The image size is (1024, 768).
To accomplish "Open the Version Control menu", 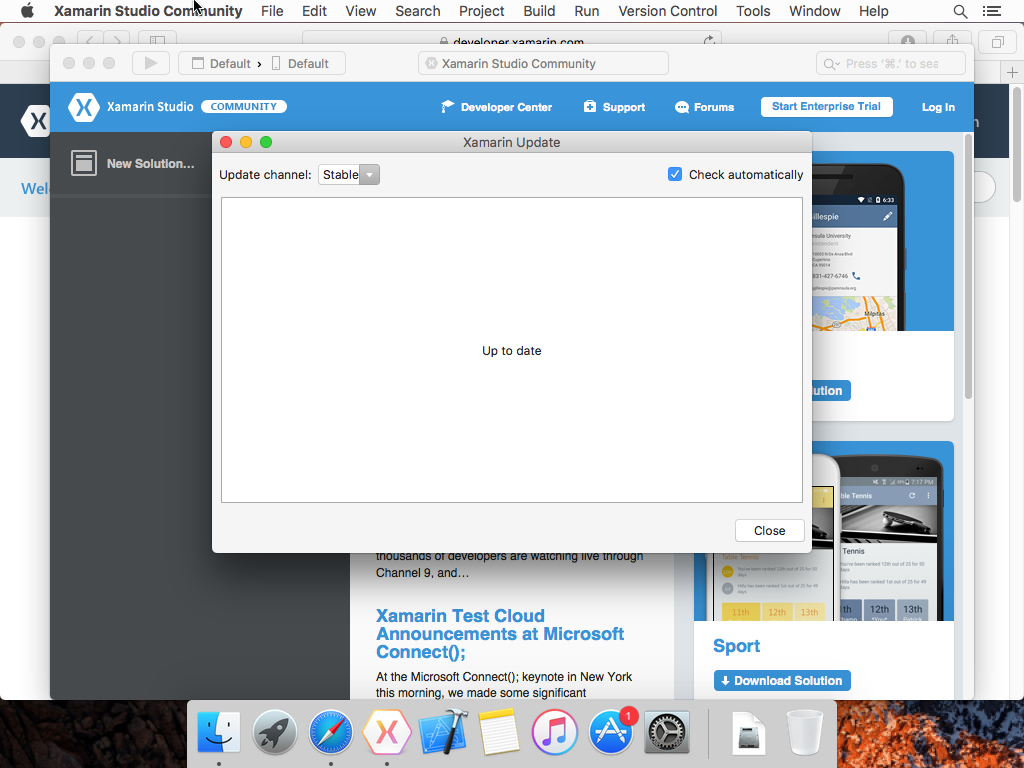I will [667, 11].
